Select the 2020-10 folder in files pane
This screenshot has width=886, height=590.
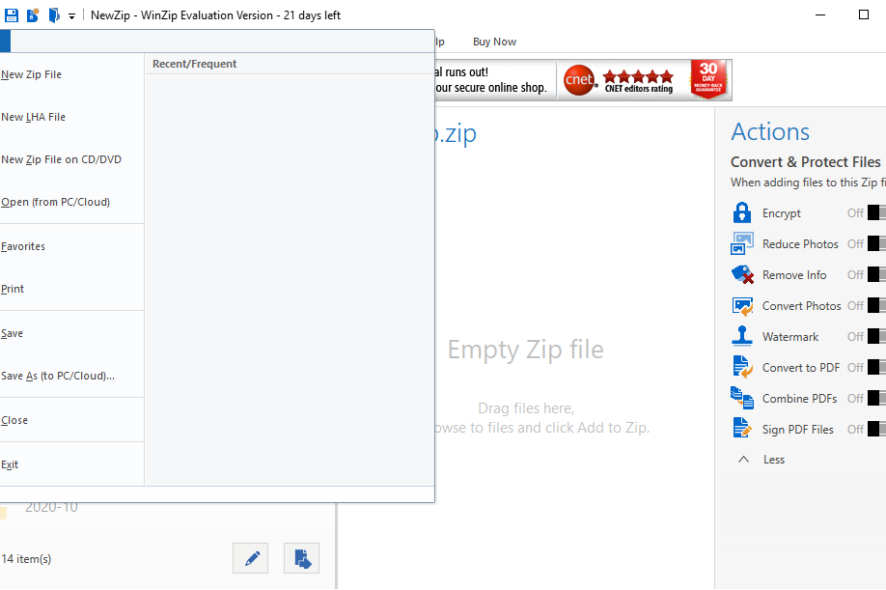pyautogui.click(x=51, y=508)
